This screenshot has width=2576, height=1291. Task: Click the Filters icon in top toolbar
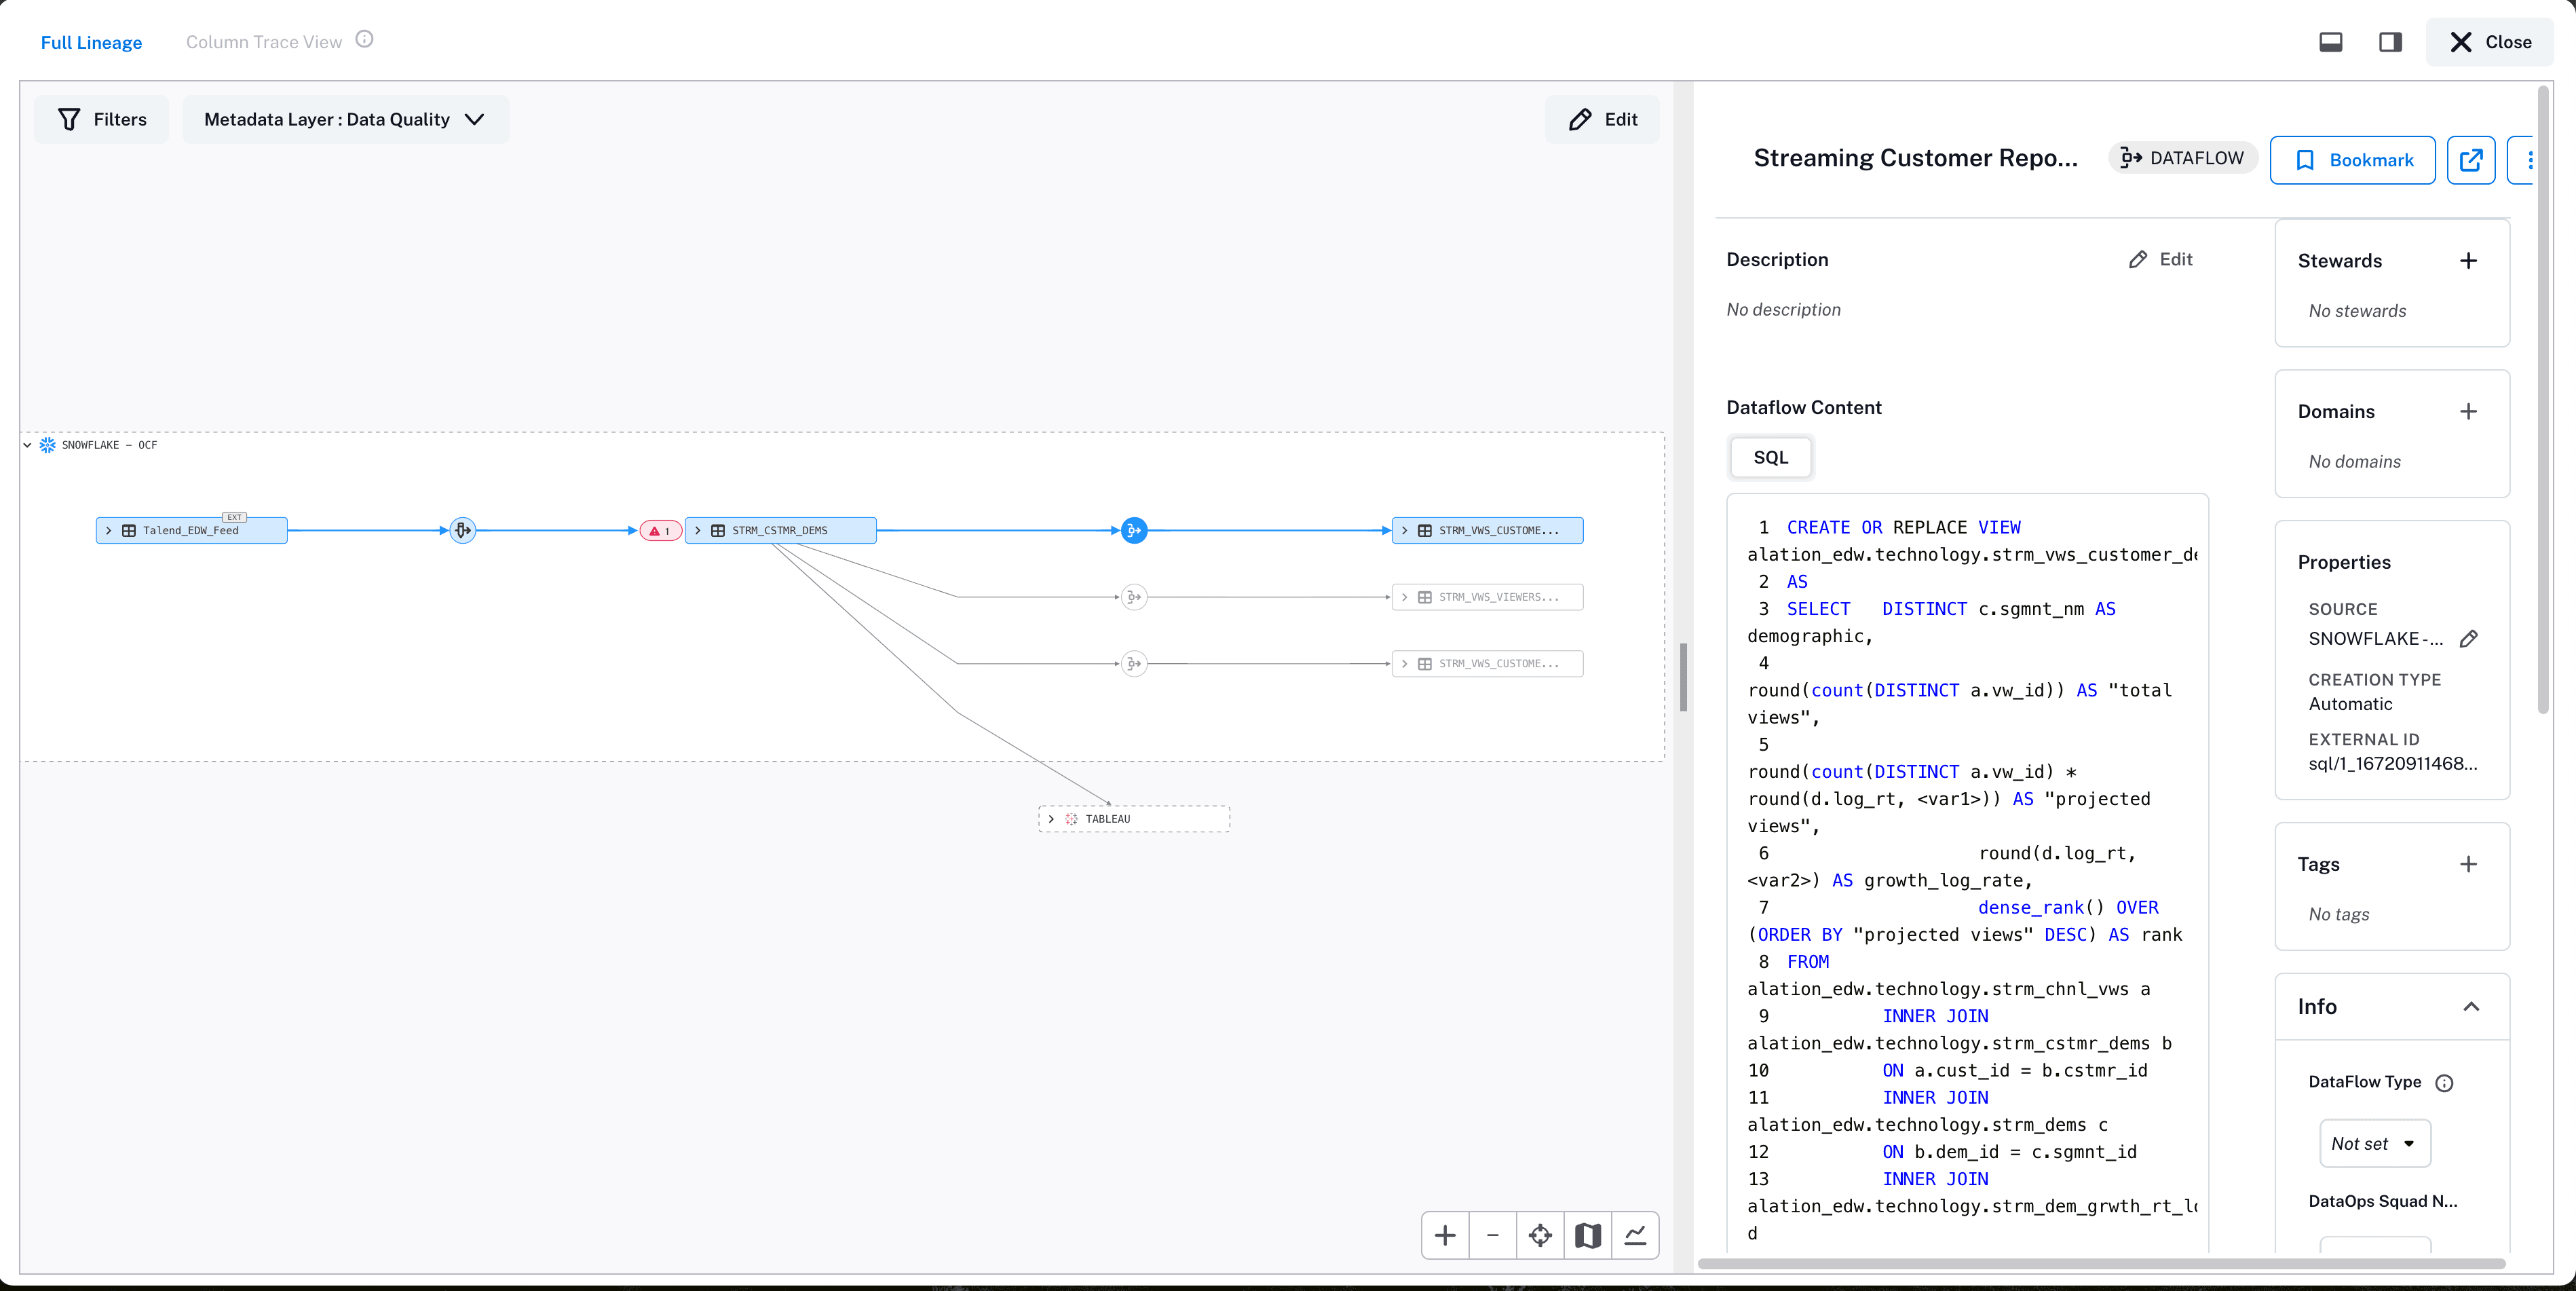[x=69, y=119]
